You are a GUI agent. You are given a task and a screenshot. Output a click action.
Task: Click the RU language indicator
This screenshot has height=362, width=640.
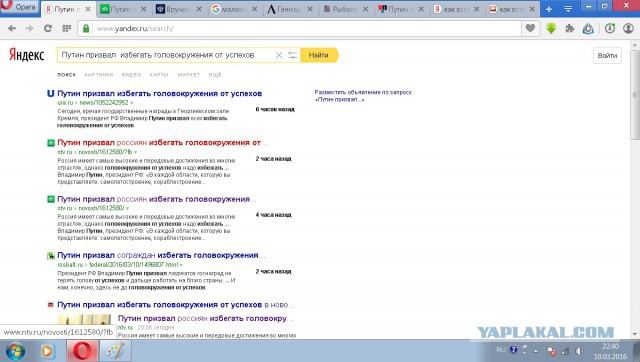point(501,350)
